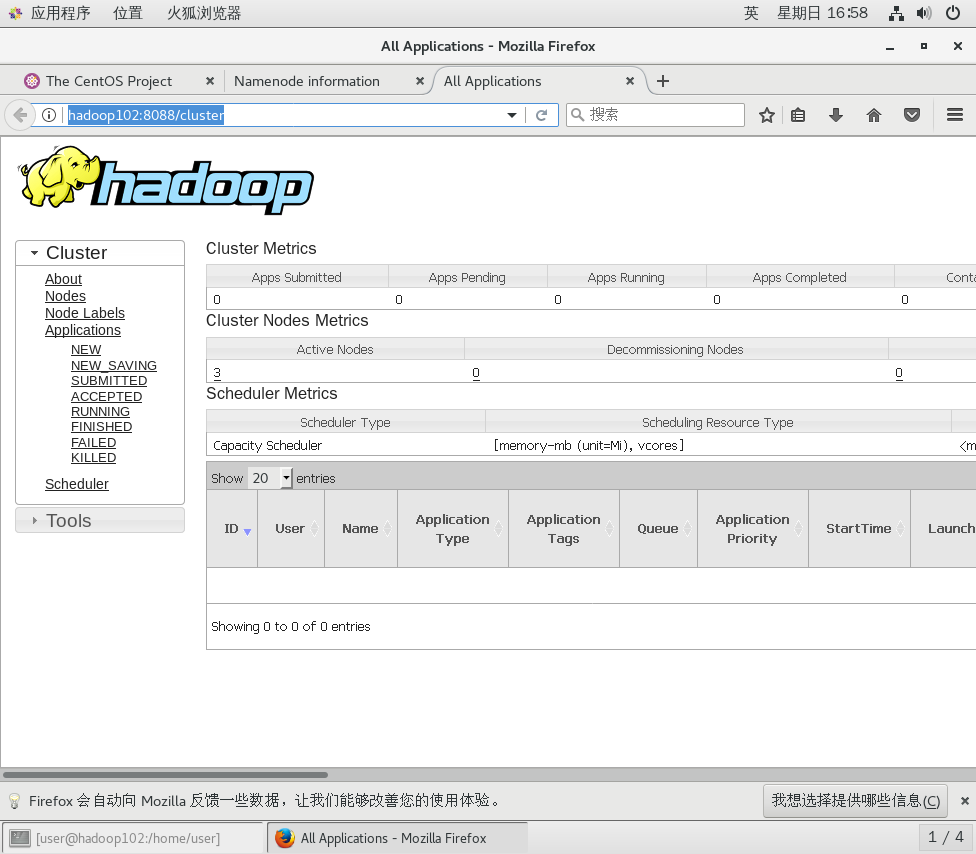This screenshot has height=854, width=976.
Task: Click the 我想选择提供哪些信息 button
Action: pyautogui.click(x=855, y=800)
